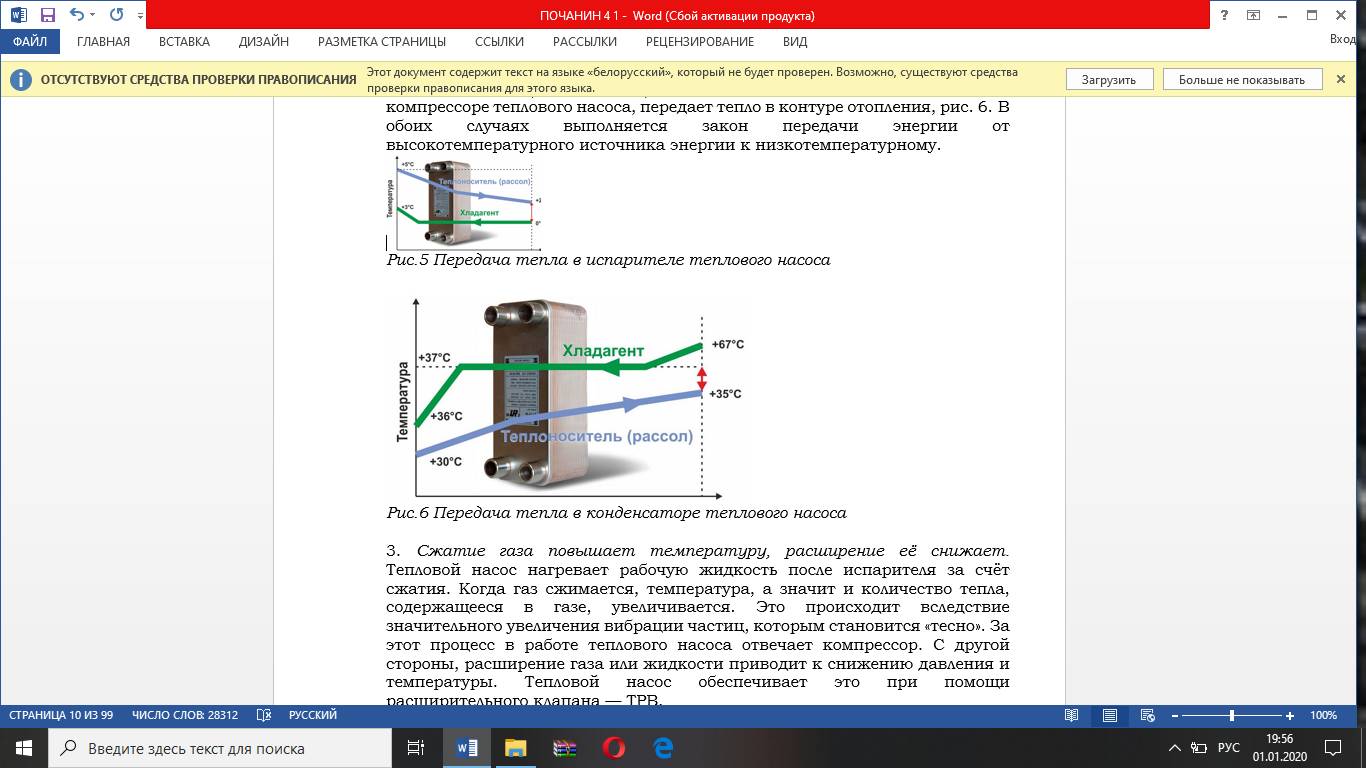The image size is (1366, 768).
Task: Click the Save icon in quick access toolbar
Action: (48, 15)
